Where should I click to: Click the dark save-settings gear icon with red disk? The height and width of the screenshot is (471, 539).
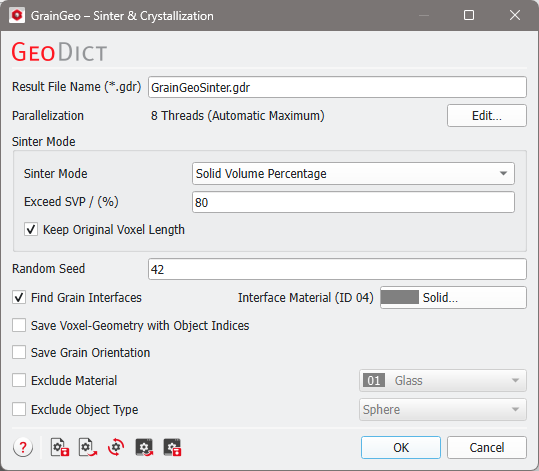172,447
